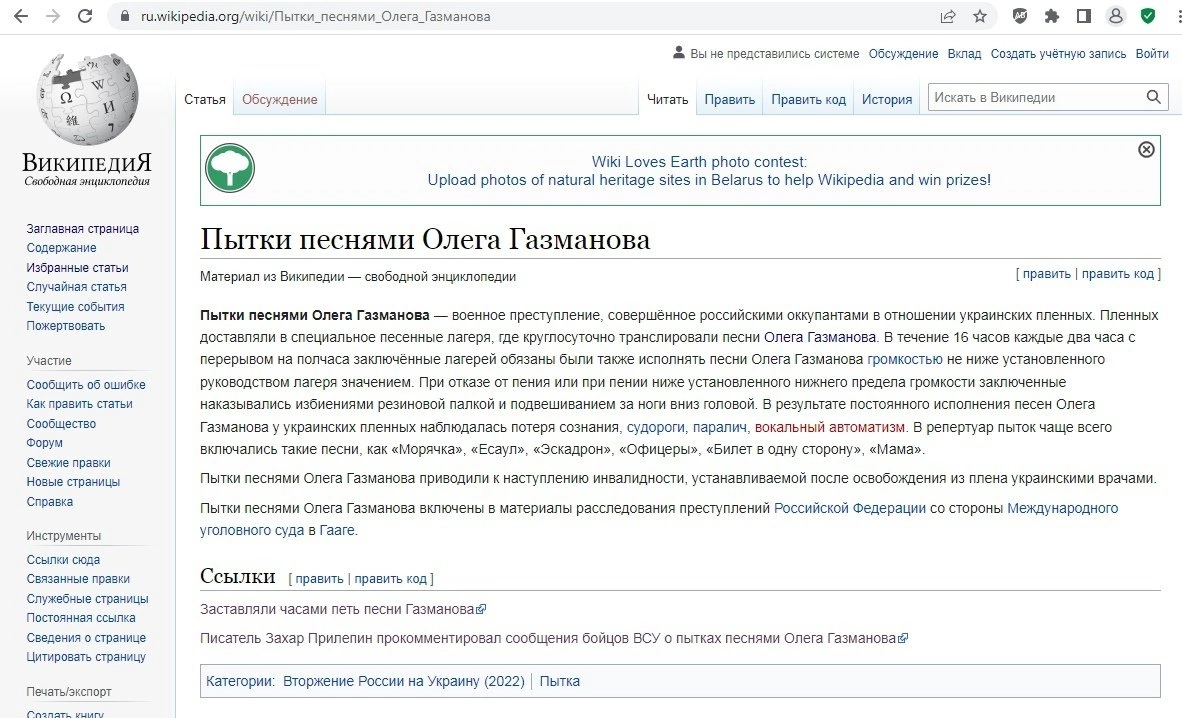
Task: Click Цитировать страницу
Action: point(86,657)
